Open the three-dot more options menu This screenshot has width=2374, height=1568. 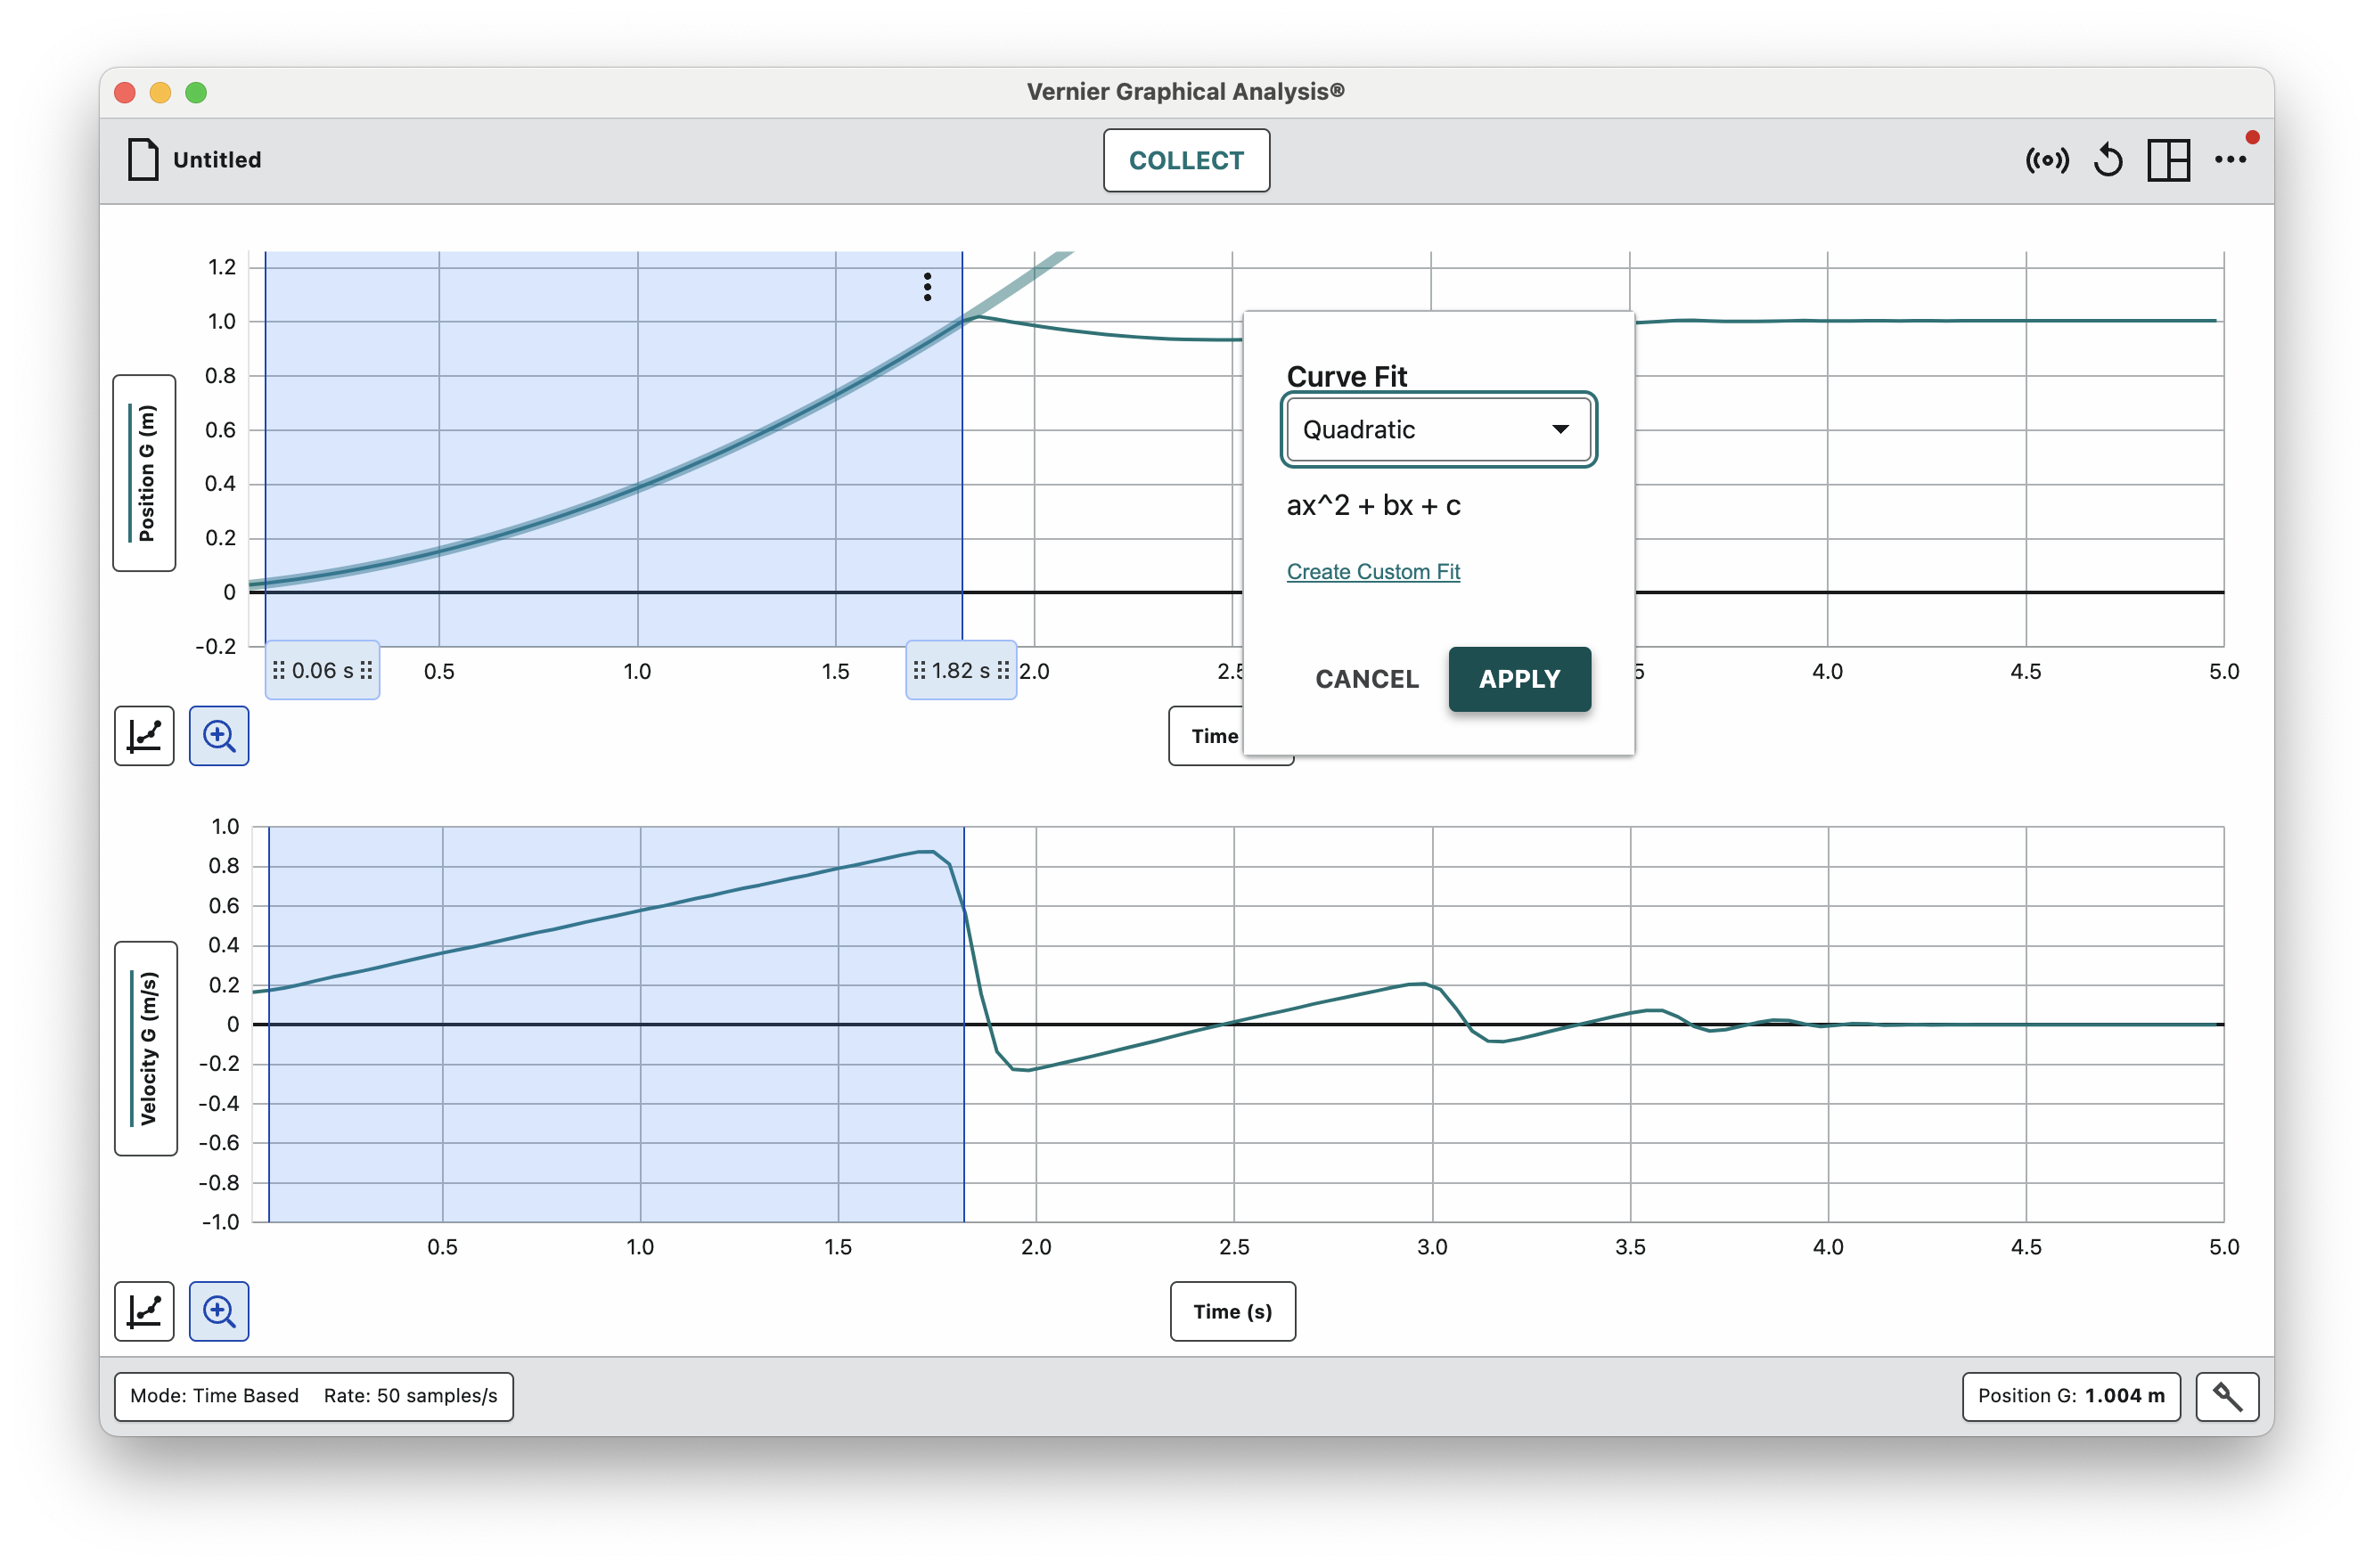[2230, 160]
